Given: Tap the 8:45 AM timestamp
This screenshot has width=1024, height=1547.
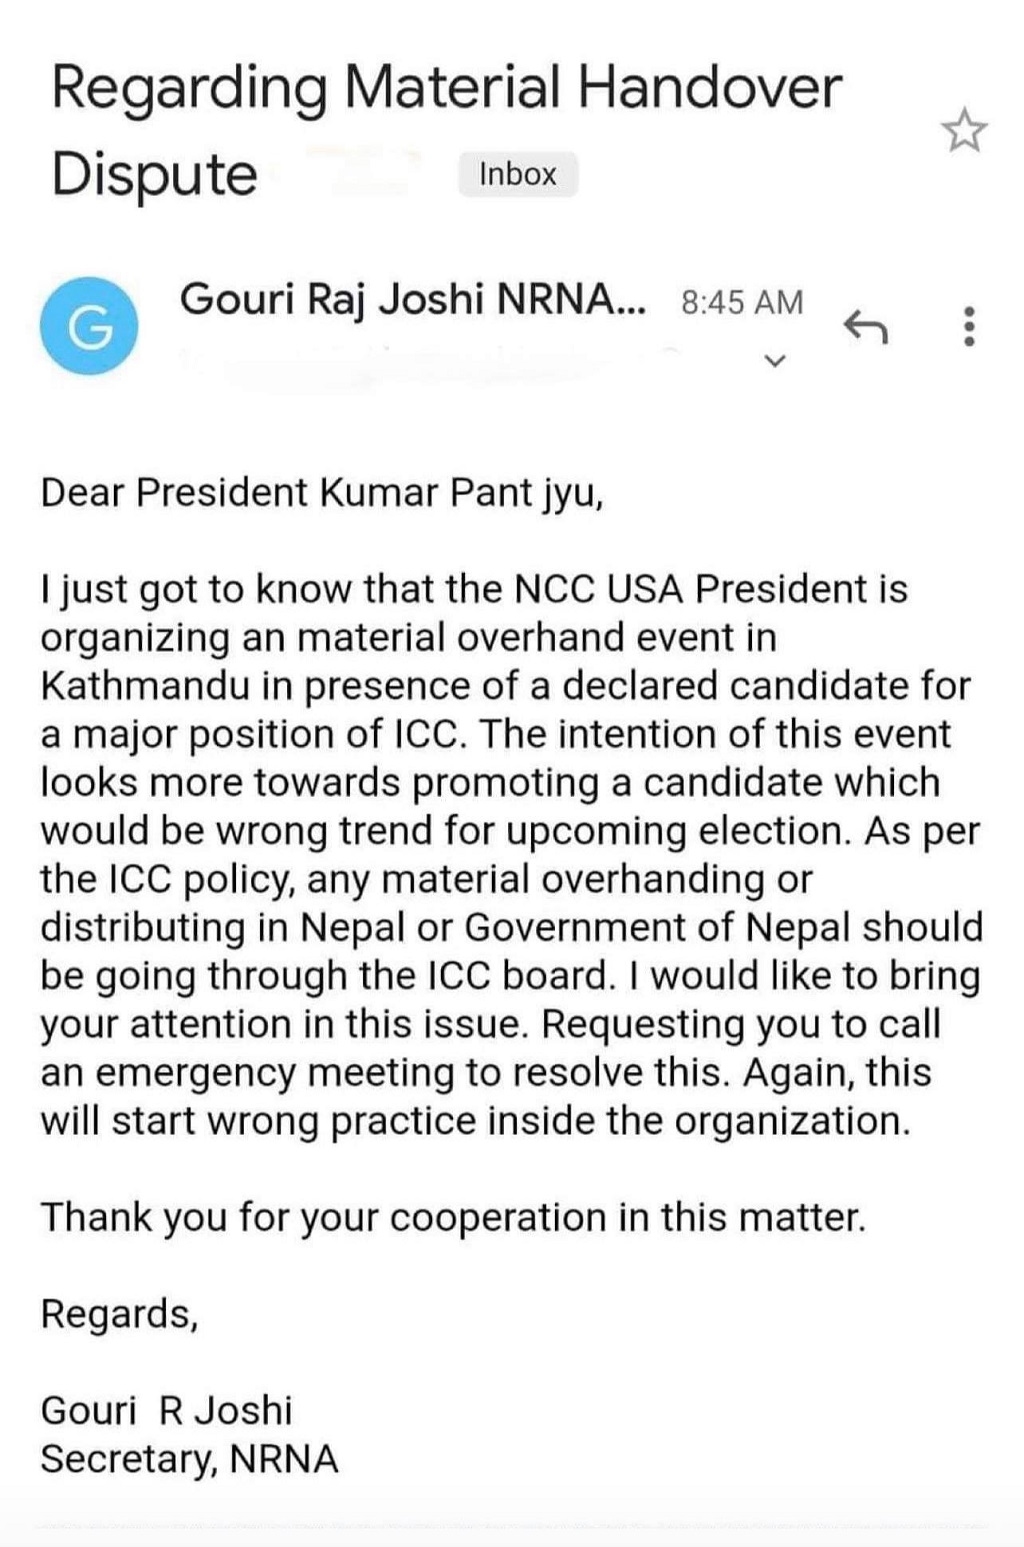Looking at the screenshot, I should pyautogui.click(x=742, y=302).
